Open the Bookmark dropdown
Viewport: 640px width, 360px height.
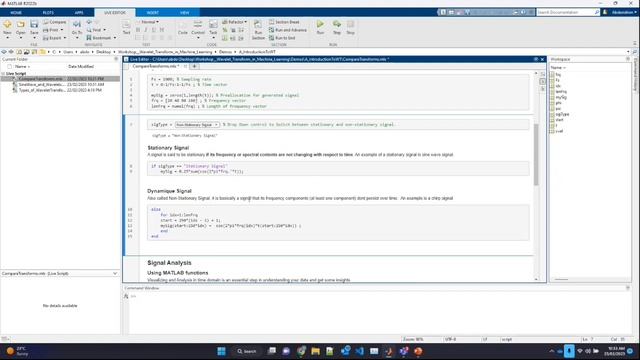pos(101,38)
